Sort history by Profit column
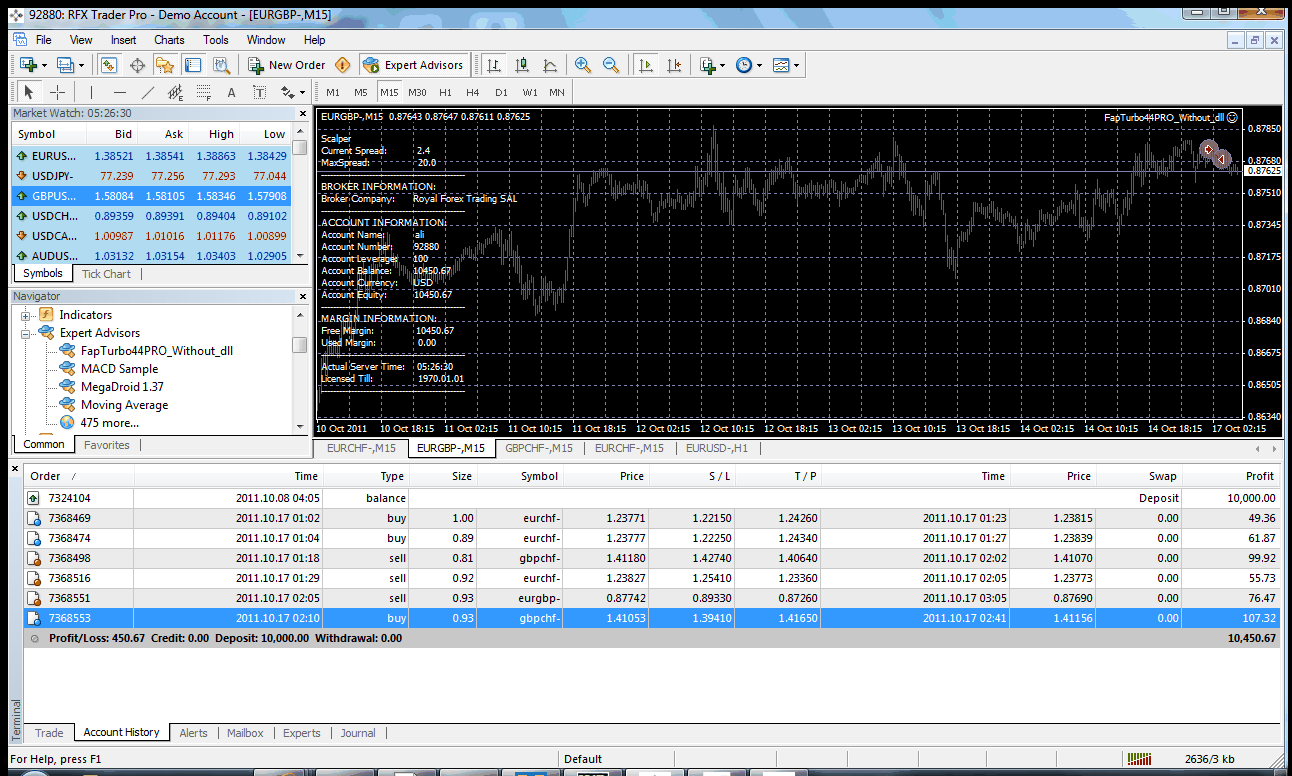Screen dimensions: 1292x776 (1231, 476)
